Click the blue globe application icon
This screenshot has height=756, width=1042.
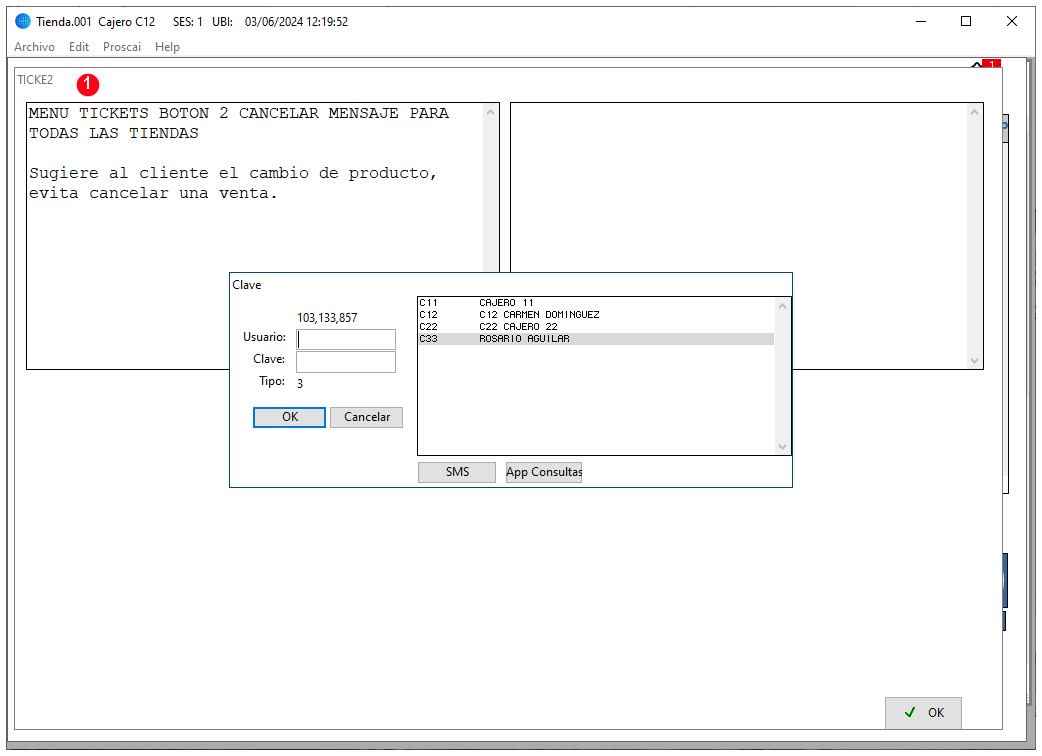(23, 21)
